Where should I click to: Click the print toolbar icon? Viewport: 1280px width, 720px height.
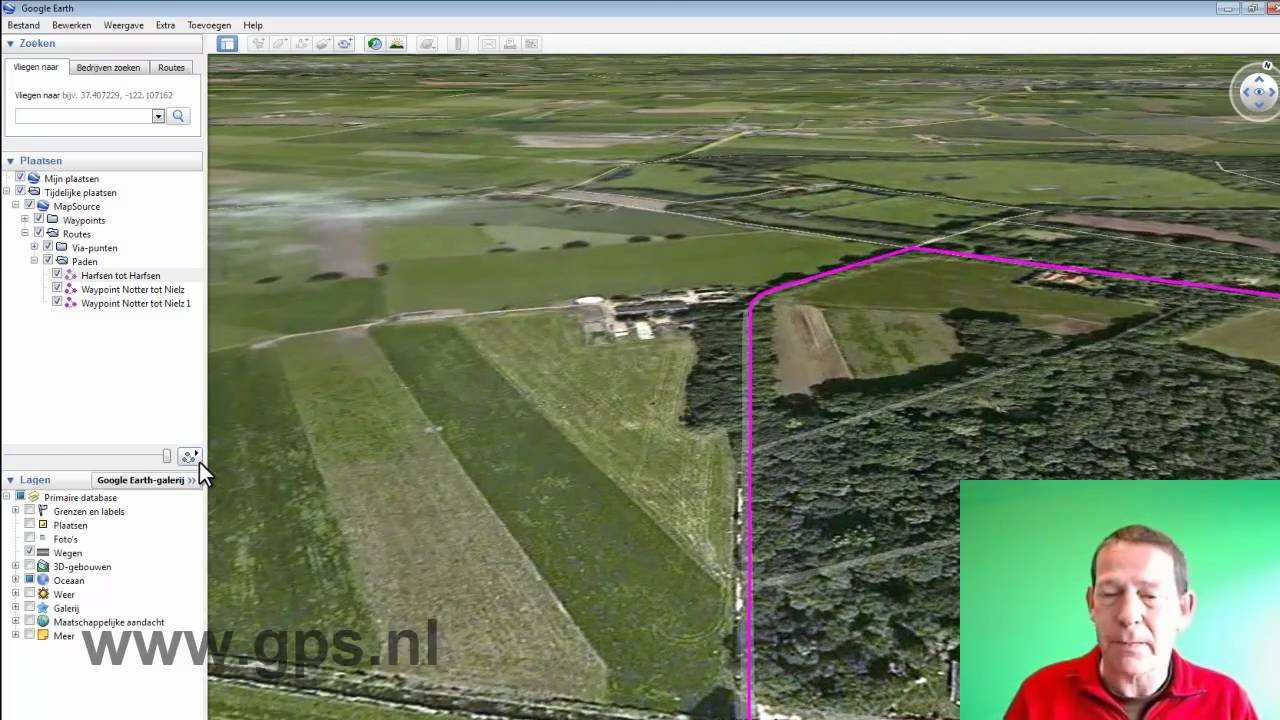(510, 43)
